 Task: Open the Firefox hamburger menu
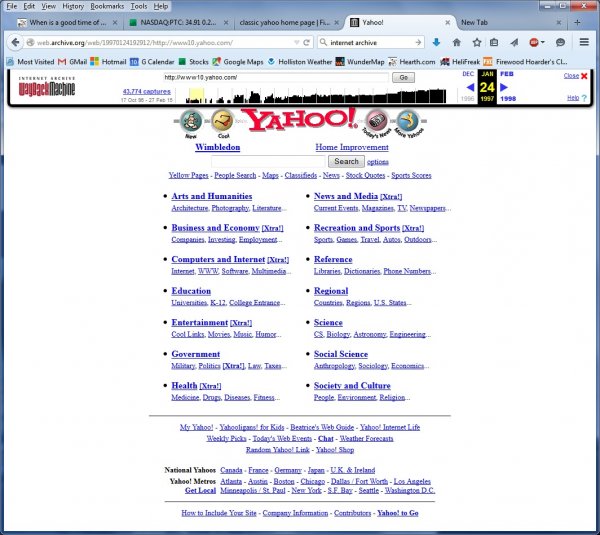coord(584,42)
